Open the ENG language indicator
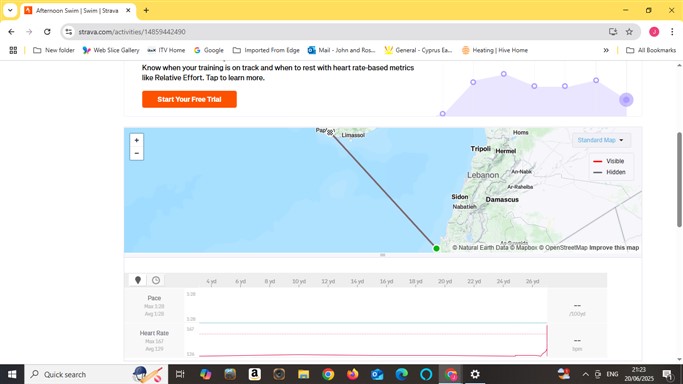The width and height of the screenshot is (683, 384). (612, 374)
